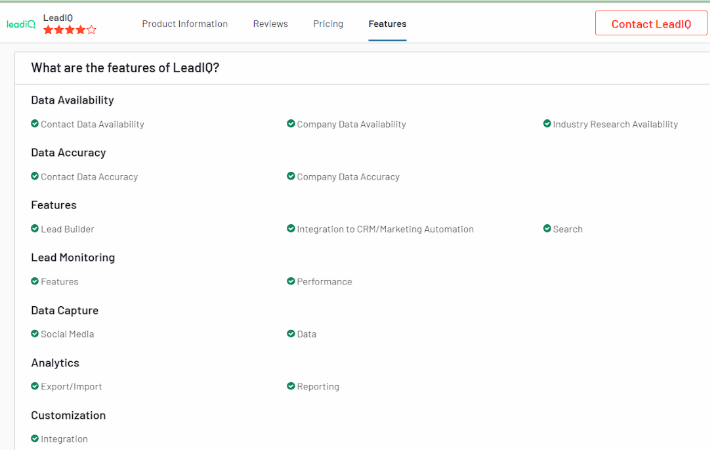Click Integration to CRM/Marketing Automation text
The height and width of the screenshot is (450, 710).
385,229
